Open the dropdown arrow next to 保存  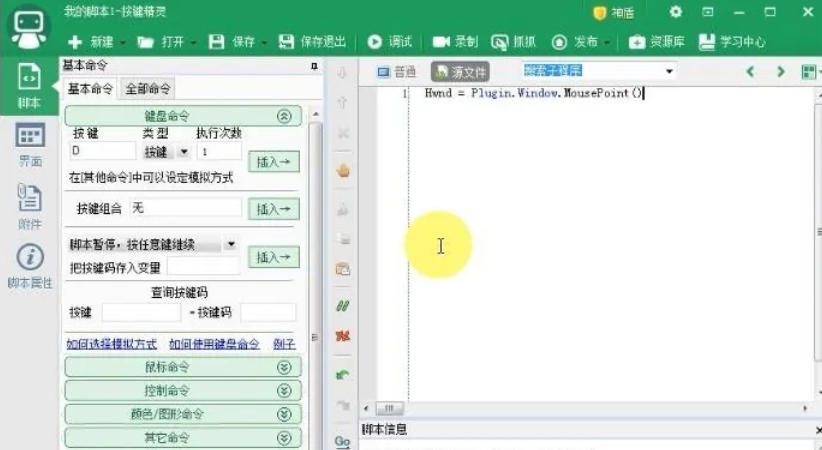point(264,42)
